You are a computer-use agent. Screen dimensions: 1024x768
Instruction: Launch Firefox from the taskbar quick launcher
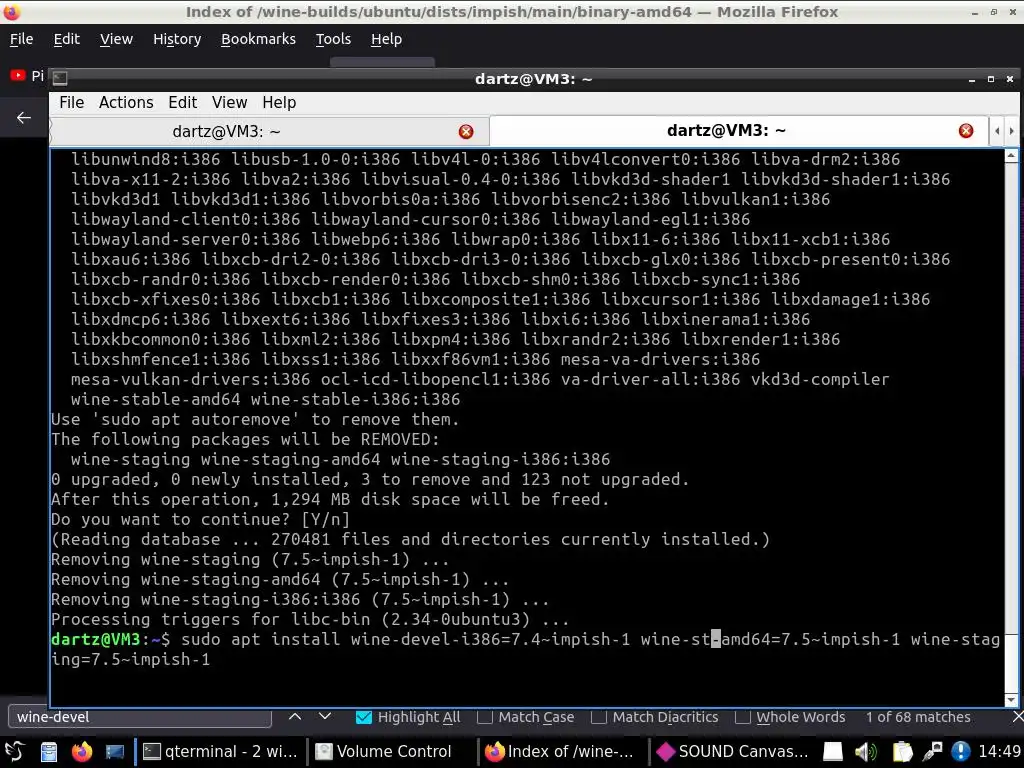[x=82, y=752]
